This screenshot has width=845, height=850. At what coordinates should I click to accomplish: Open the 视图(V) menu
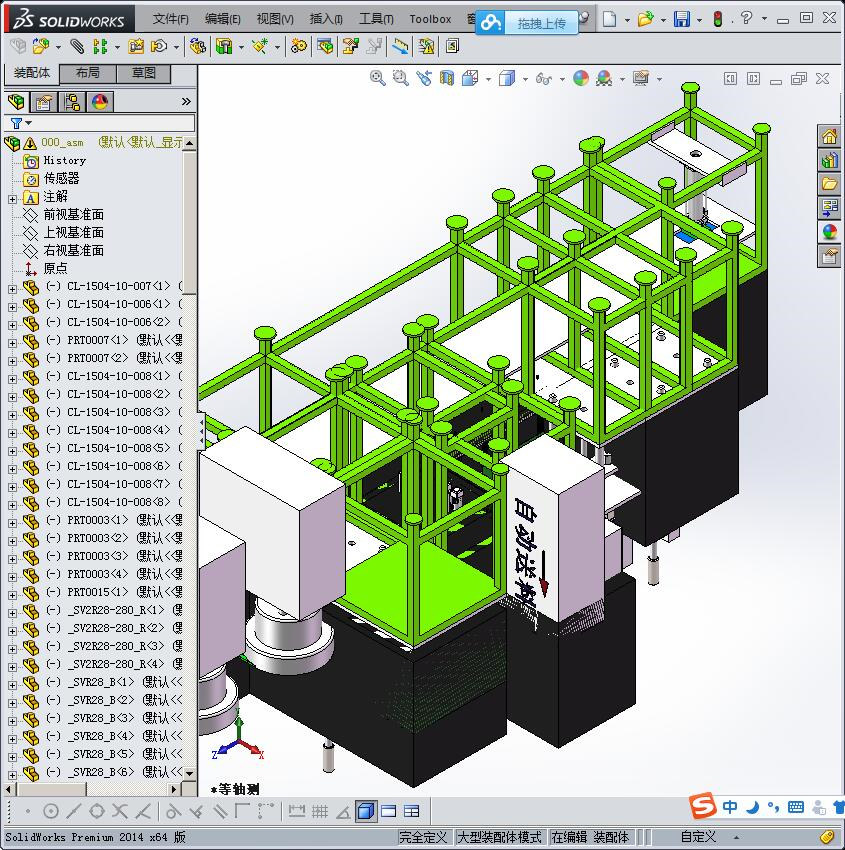click(275, 19)
